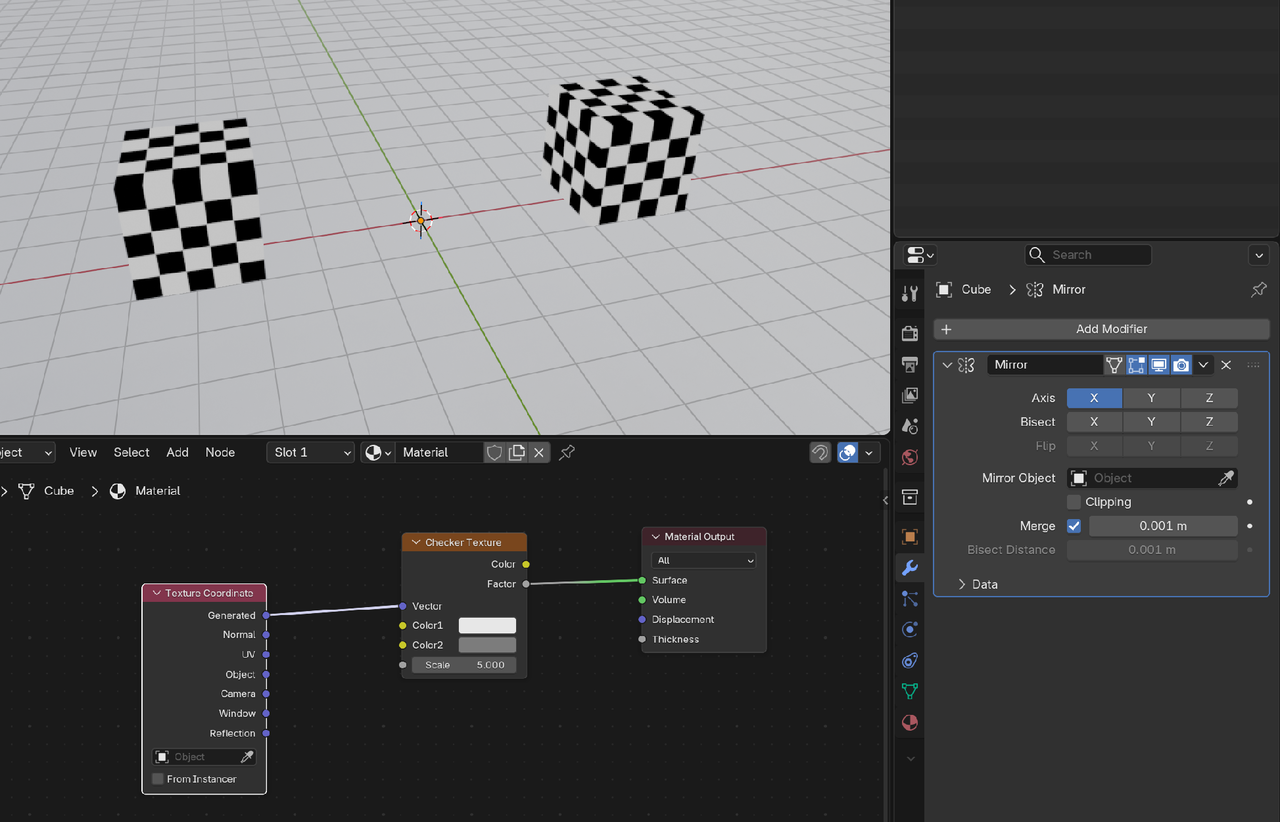1280x822 pixels.
Task: Toggle Mirror modifier render camera icon
Action: point(1181,365)
